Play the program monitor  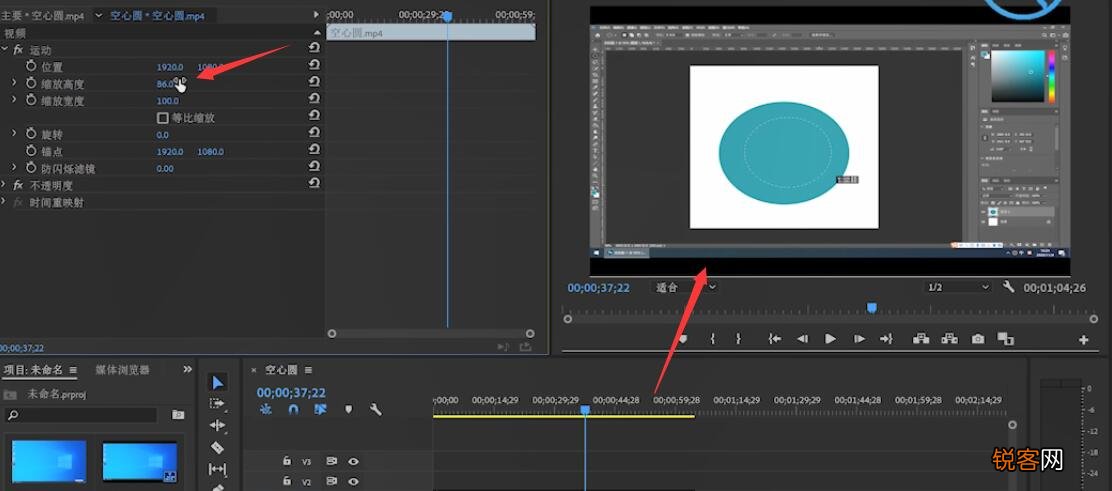coord(830,339)
